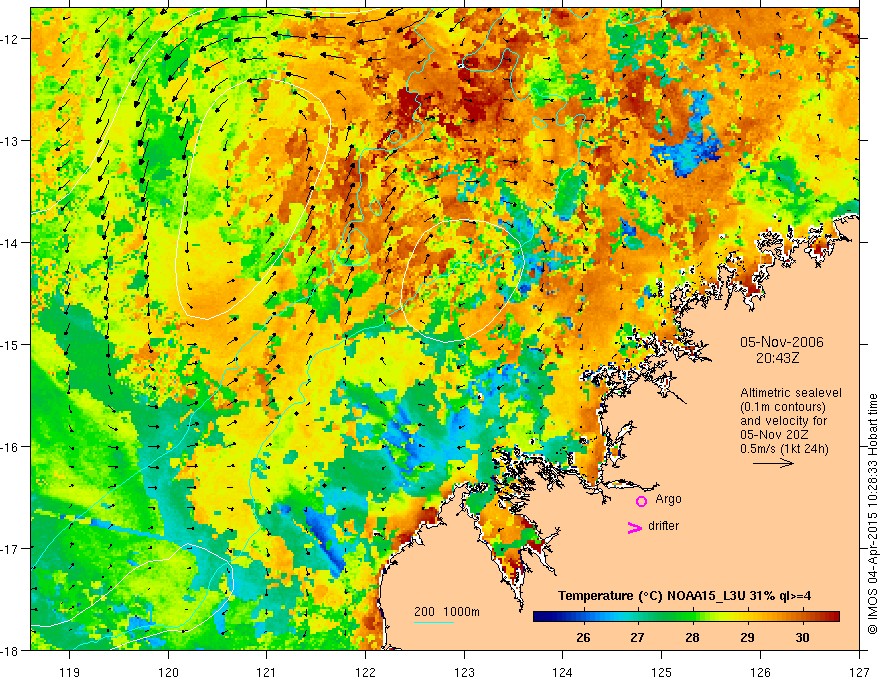This screenshot has width=880, height=680.
Task: Click the longitude axis label 127
Action: [x=859, y=672]
